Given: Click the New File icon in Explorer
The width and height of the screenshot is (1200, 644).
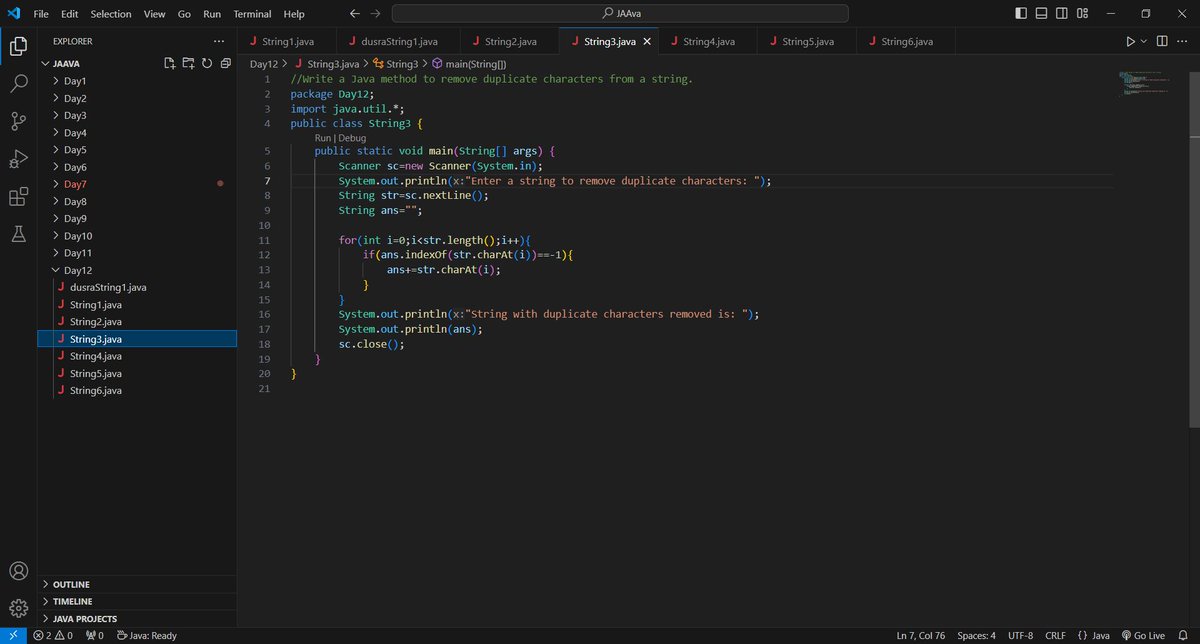Looking at the screenshot, I should (x=170, y=63).
